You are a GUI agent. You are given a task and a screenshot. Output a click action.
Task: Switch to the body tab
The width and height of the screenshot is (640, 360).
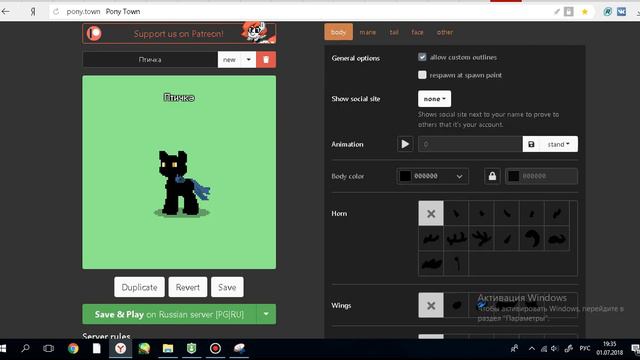338,32
